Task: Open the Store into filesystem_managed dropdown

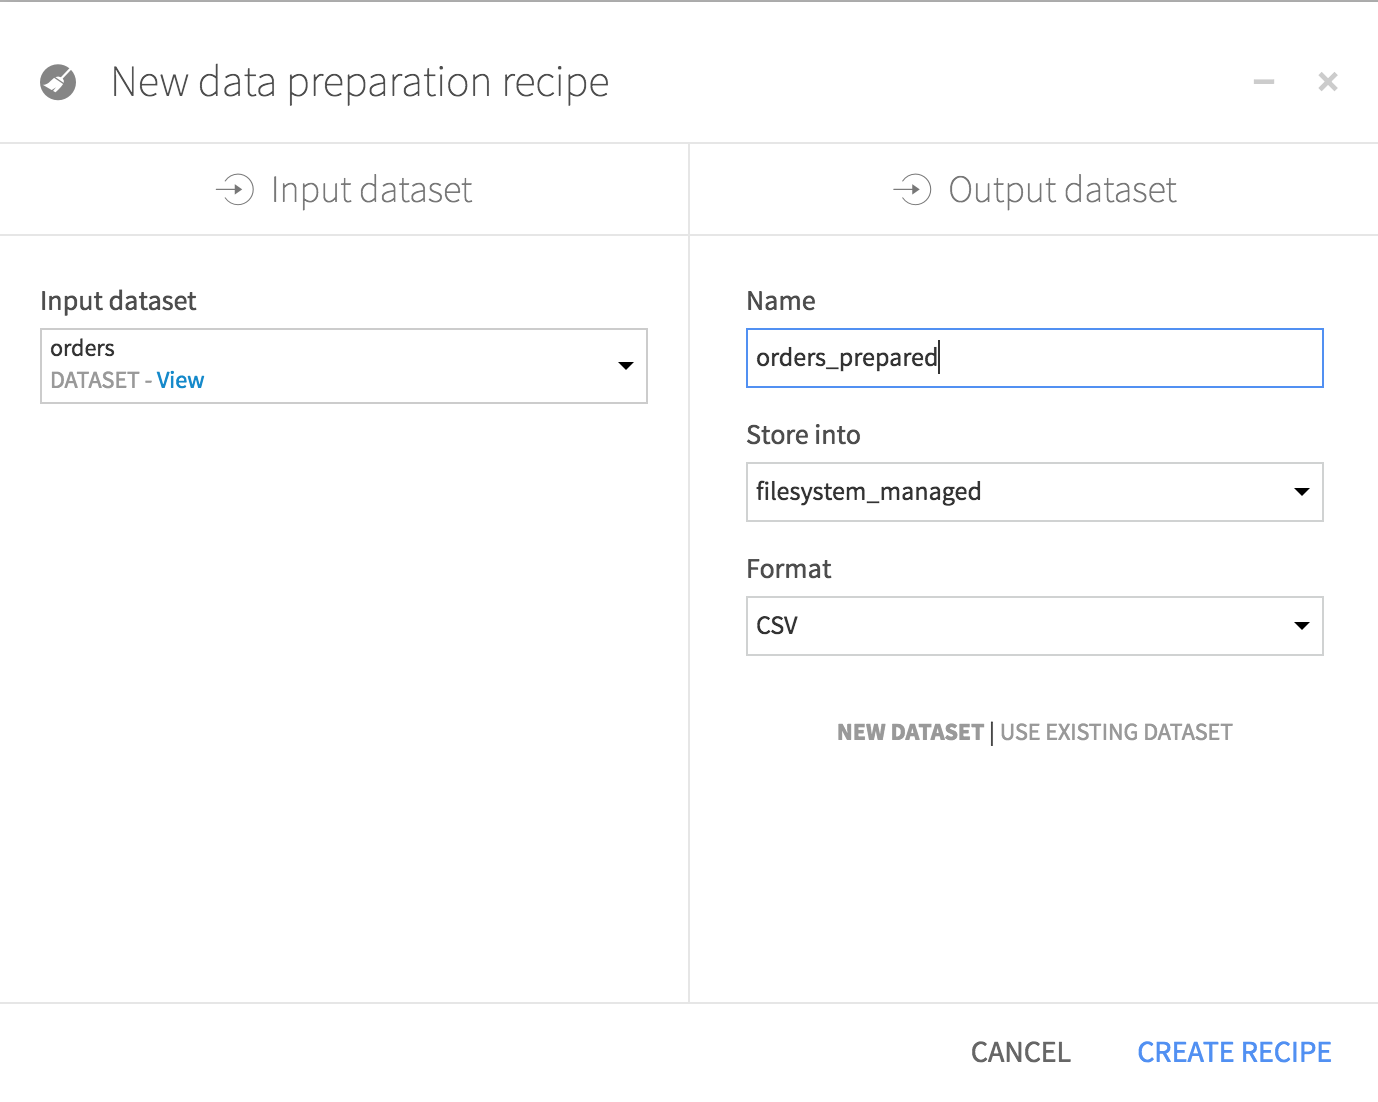Action: coord(1034,491)
